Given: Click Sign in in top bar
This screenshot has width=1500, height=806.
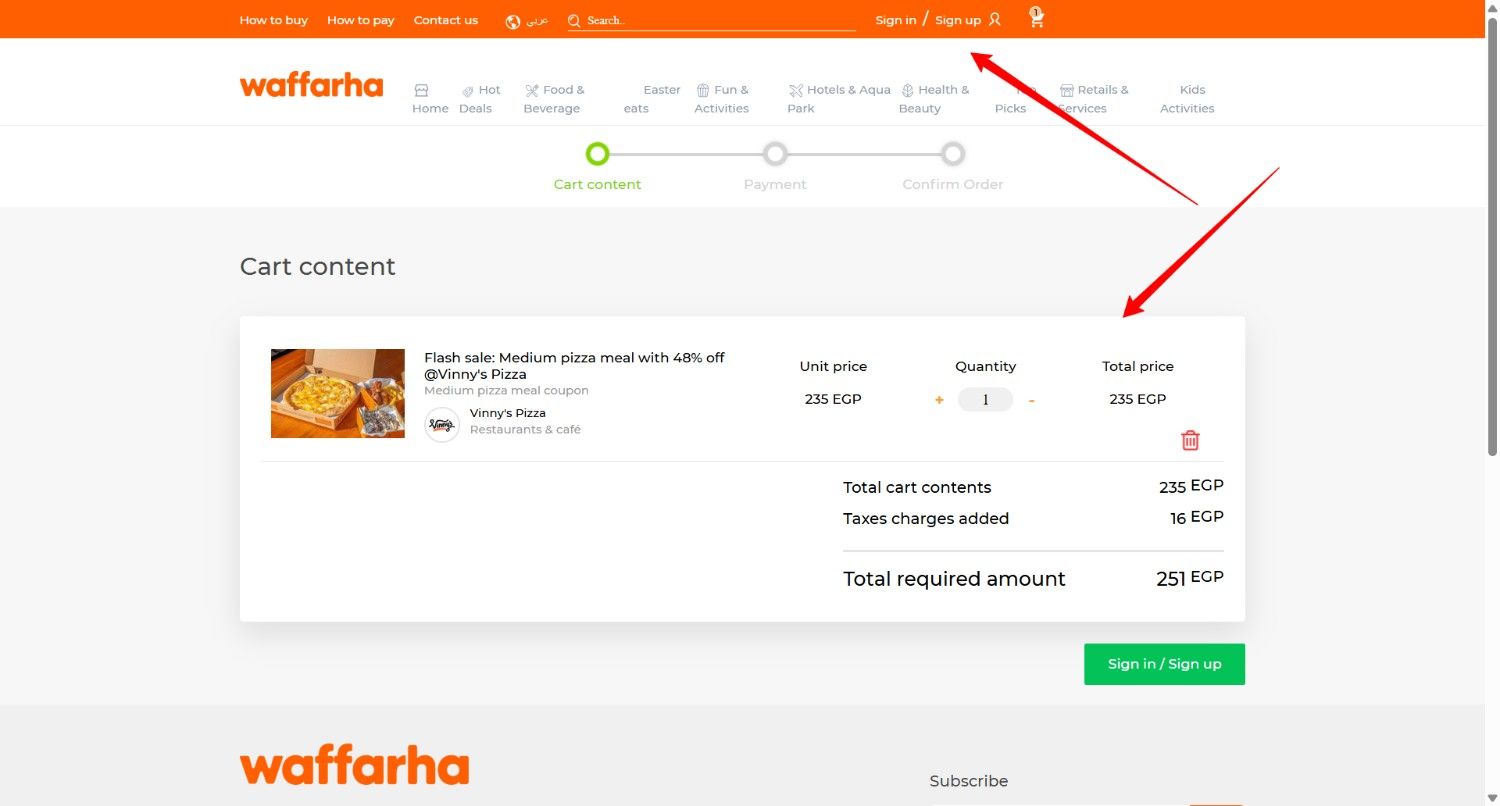Looking at the screenshot, I should point(896,20).
